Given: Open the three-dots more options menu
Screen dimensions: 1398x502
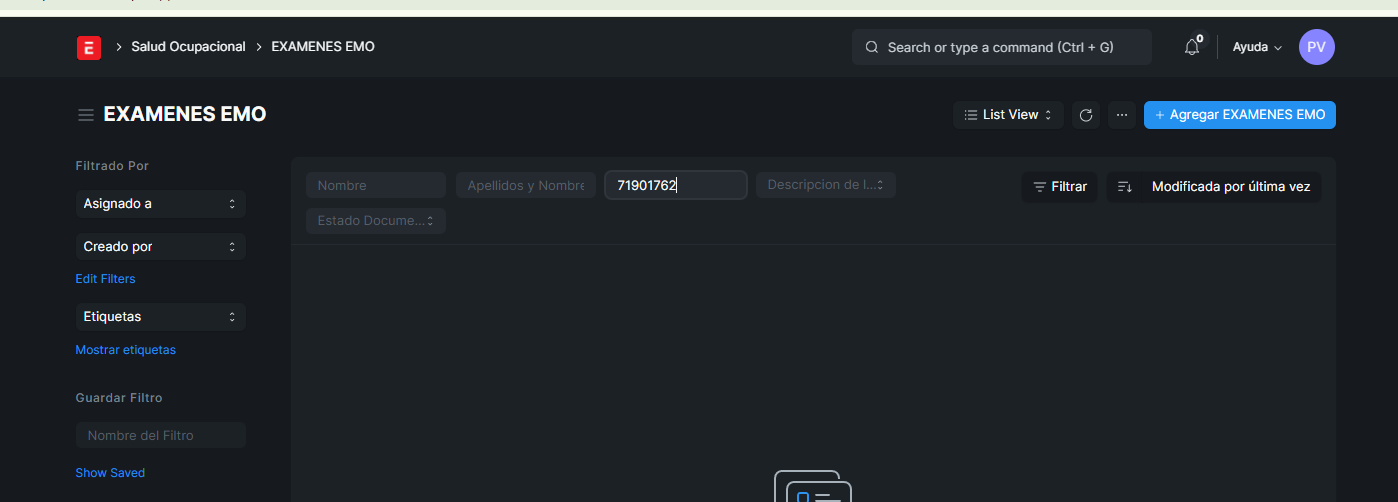Looking at the screenshot, I should tap(1122, 115).
